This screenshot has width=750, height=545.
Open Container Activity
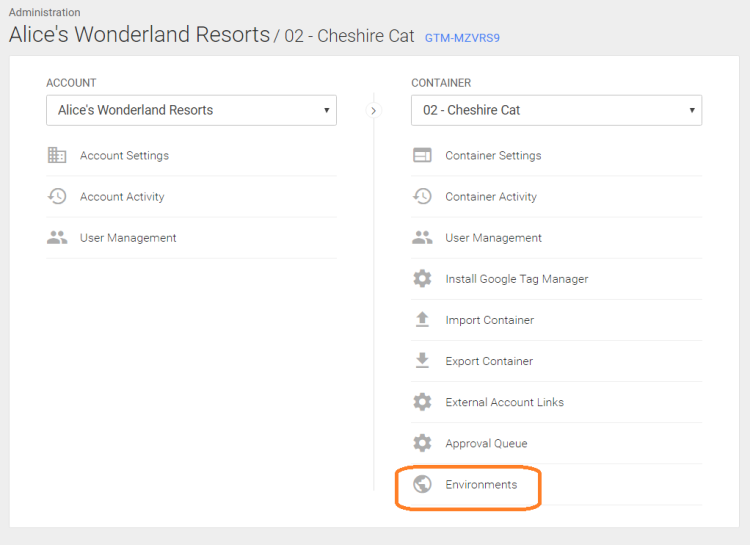[556, 197]
